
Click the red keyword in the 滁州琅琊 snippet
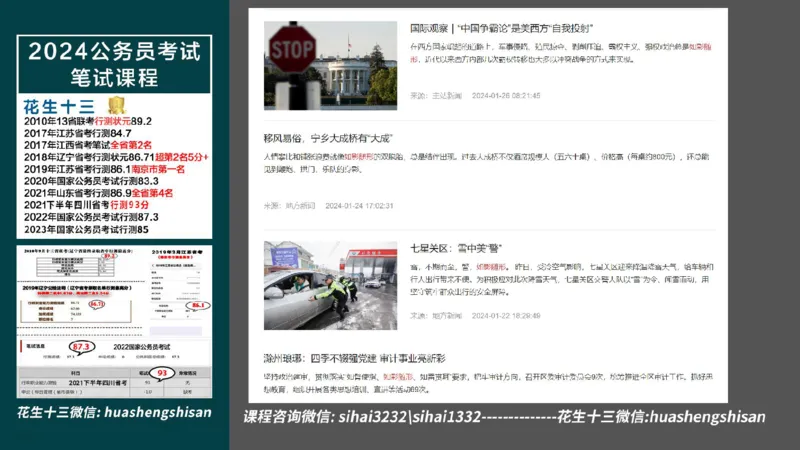click(398, 377)
